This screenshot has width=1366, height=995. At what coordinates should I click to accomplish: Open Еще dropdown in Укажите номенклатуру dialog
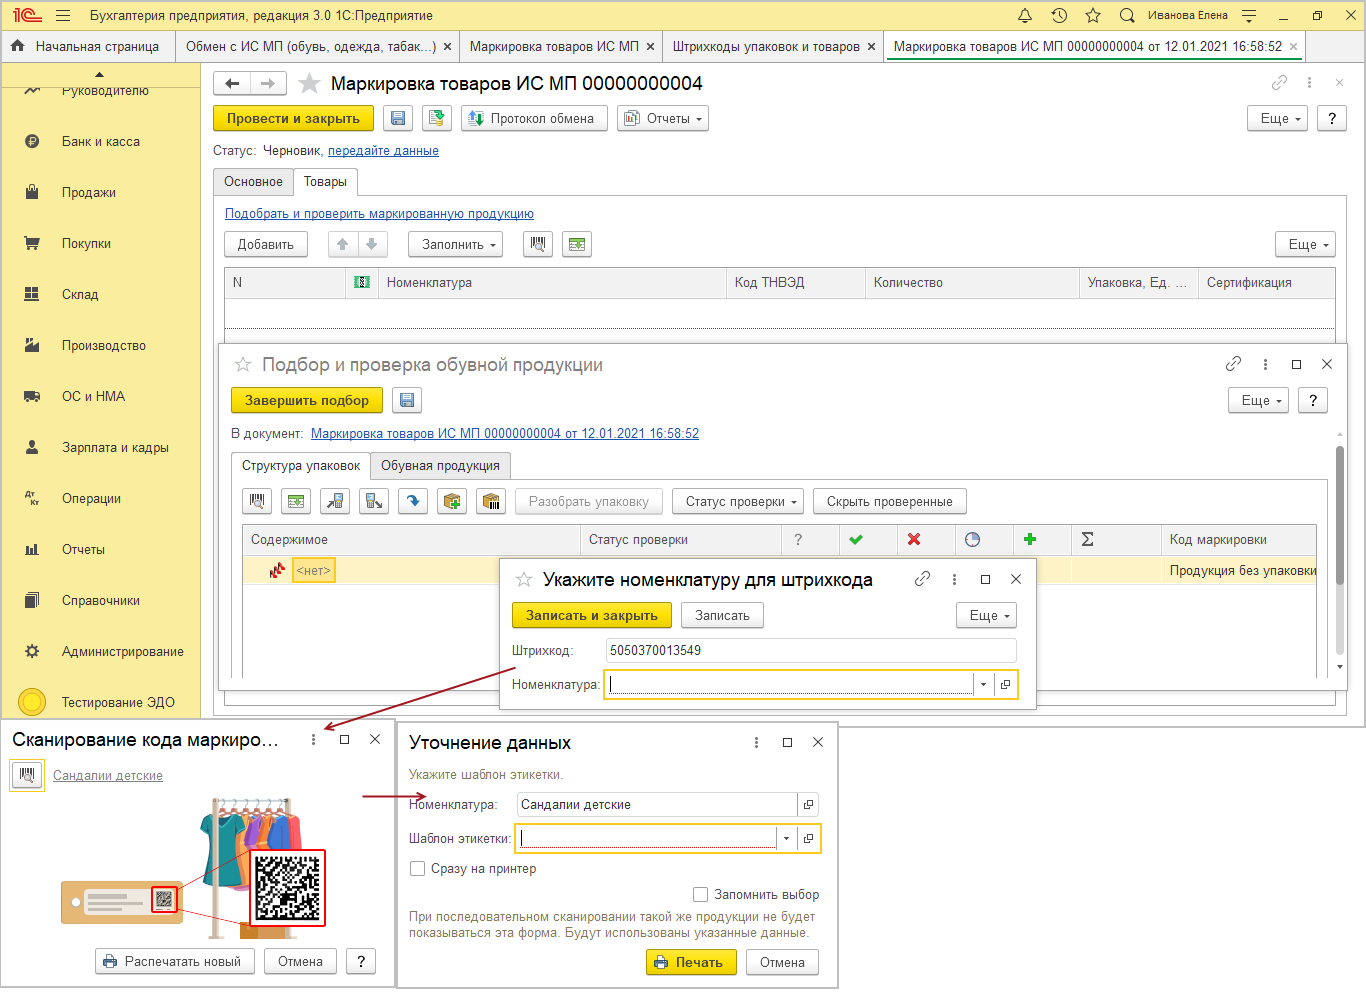coord(987,615)
